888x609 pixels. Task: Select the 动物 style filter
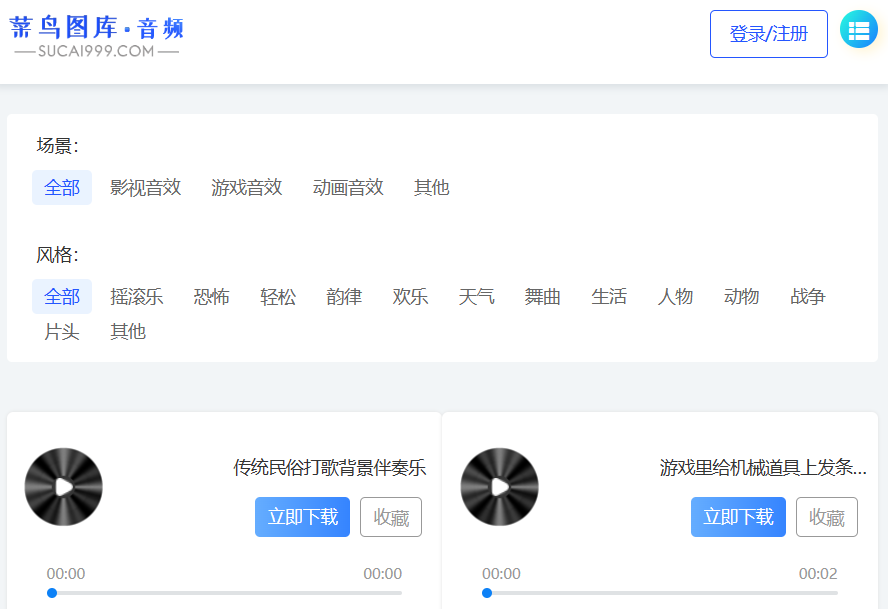(741, 297)
